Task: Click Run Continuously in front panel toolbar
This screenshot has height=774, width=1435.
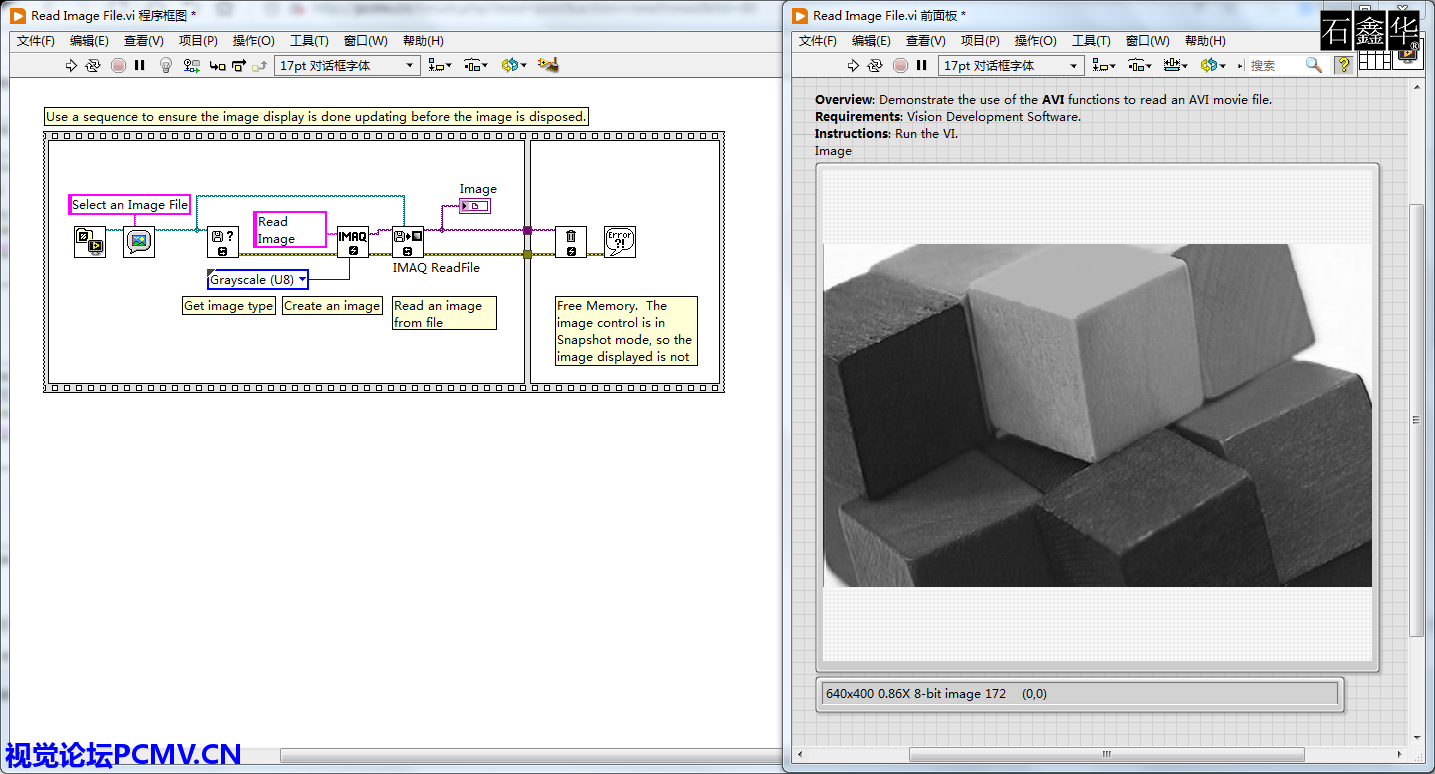Action: coord(875,66)
